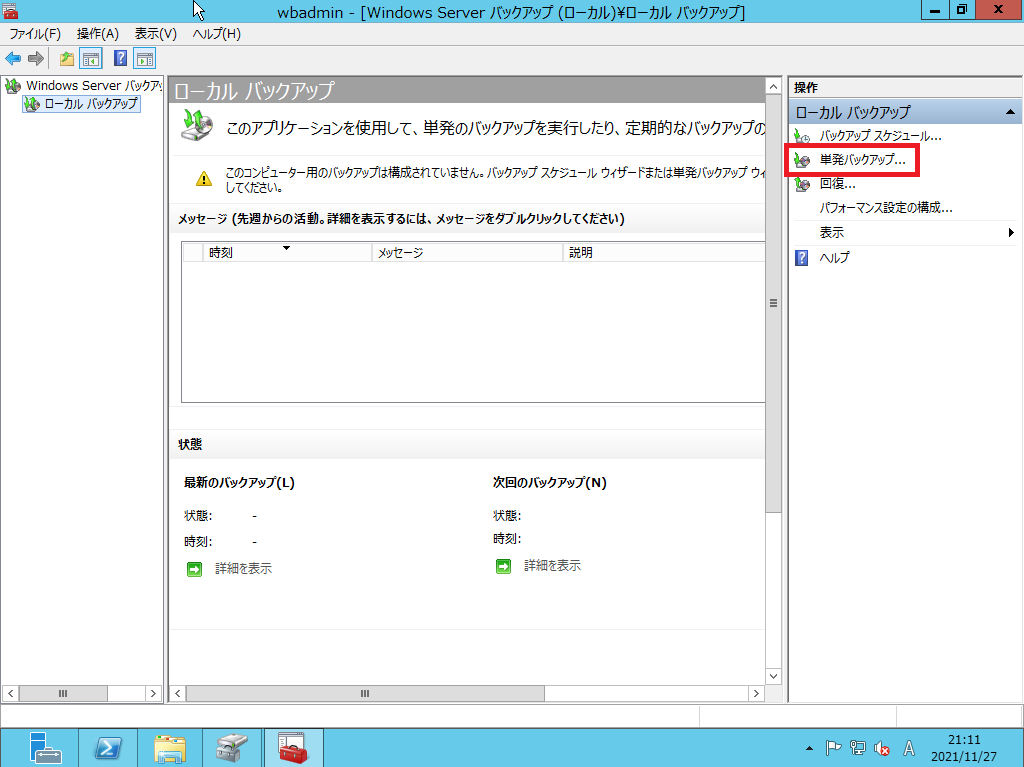Open PowerShell from the taskbar
1024x767 pixels.
[x=108, y=748]
